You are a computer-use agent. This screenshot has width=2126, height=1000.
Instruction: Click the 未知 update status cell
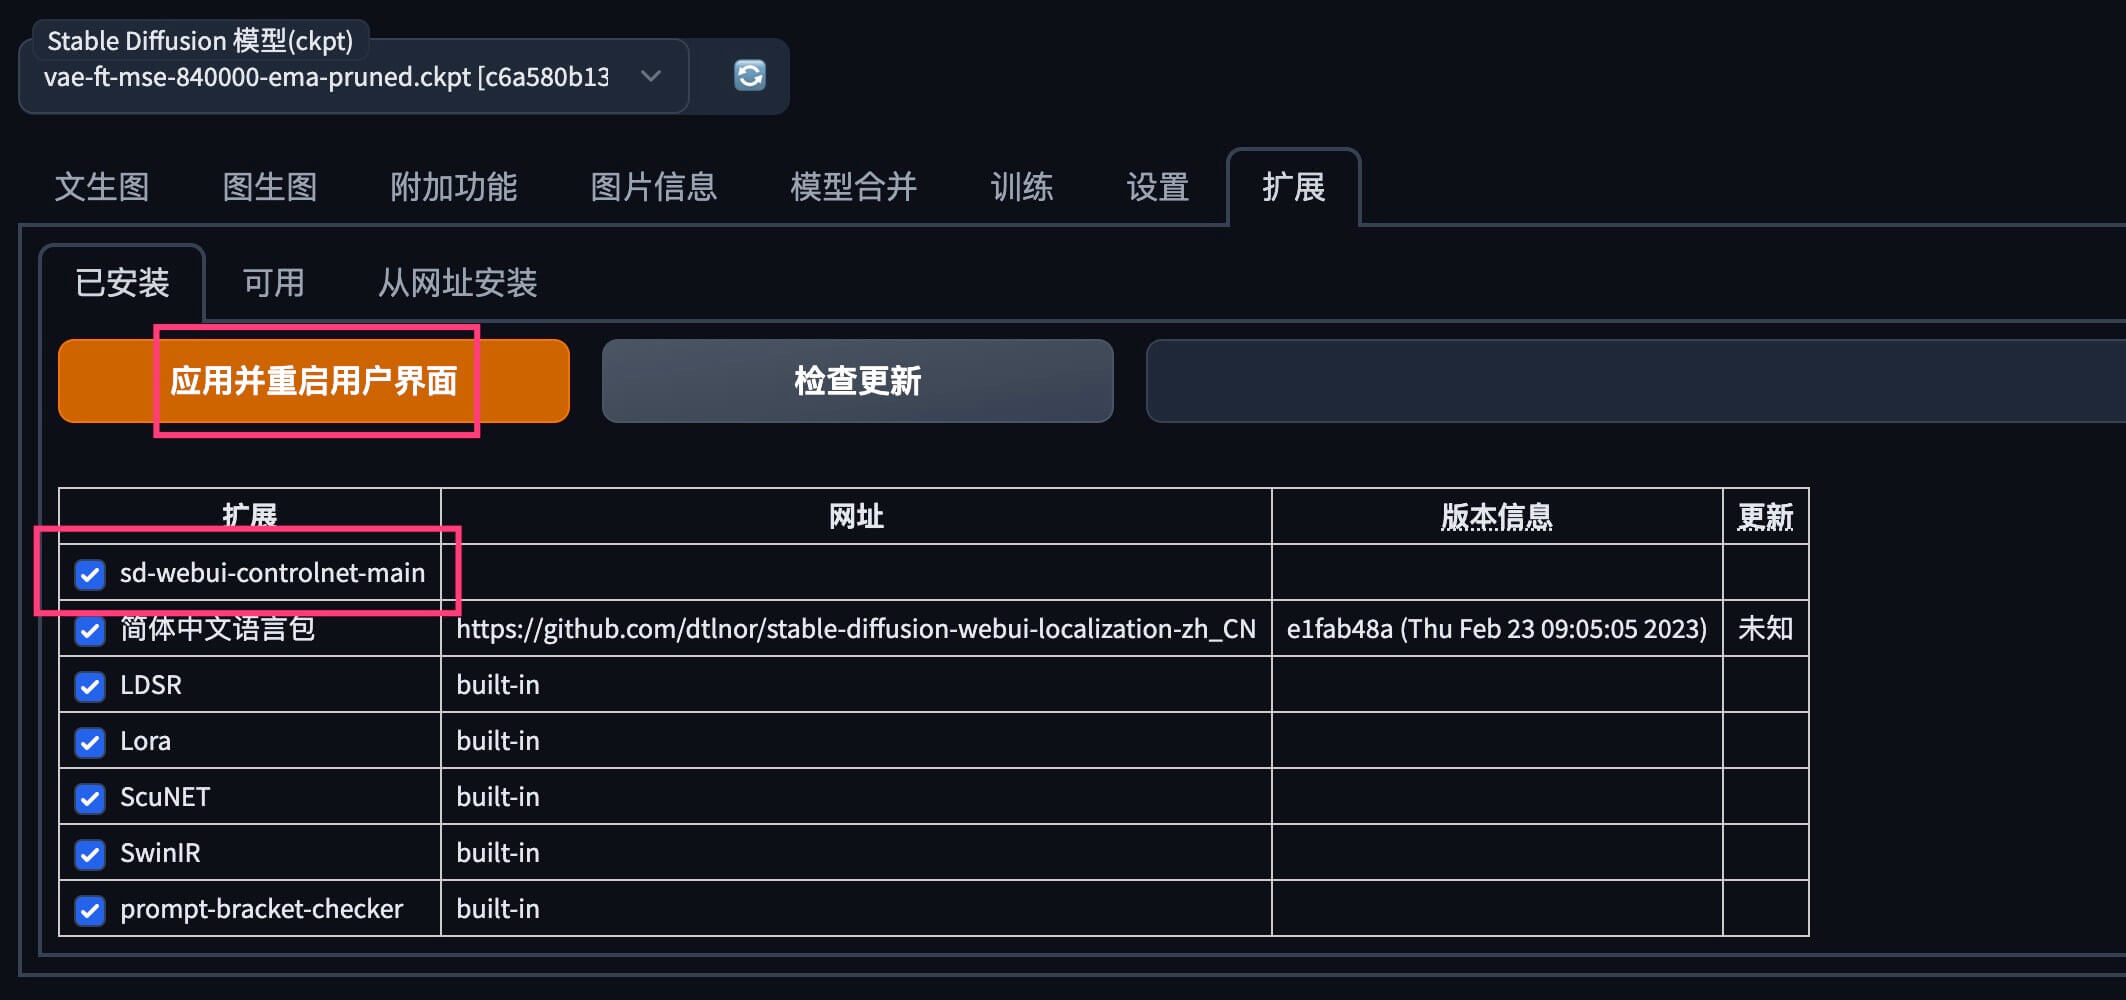[1765, 630]
